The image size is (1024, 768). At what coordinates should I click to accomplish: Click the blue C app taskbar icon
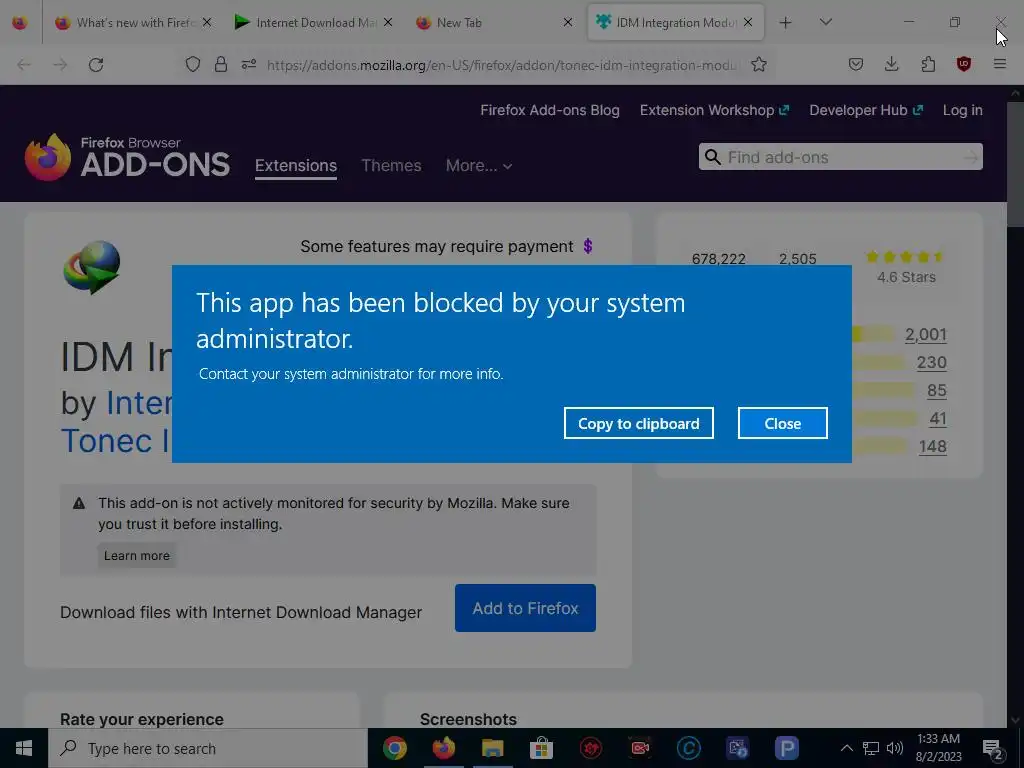(x=688, y=748)
